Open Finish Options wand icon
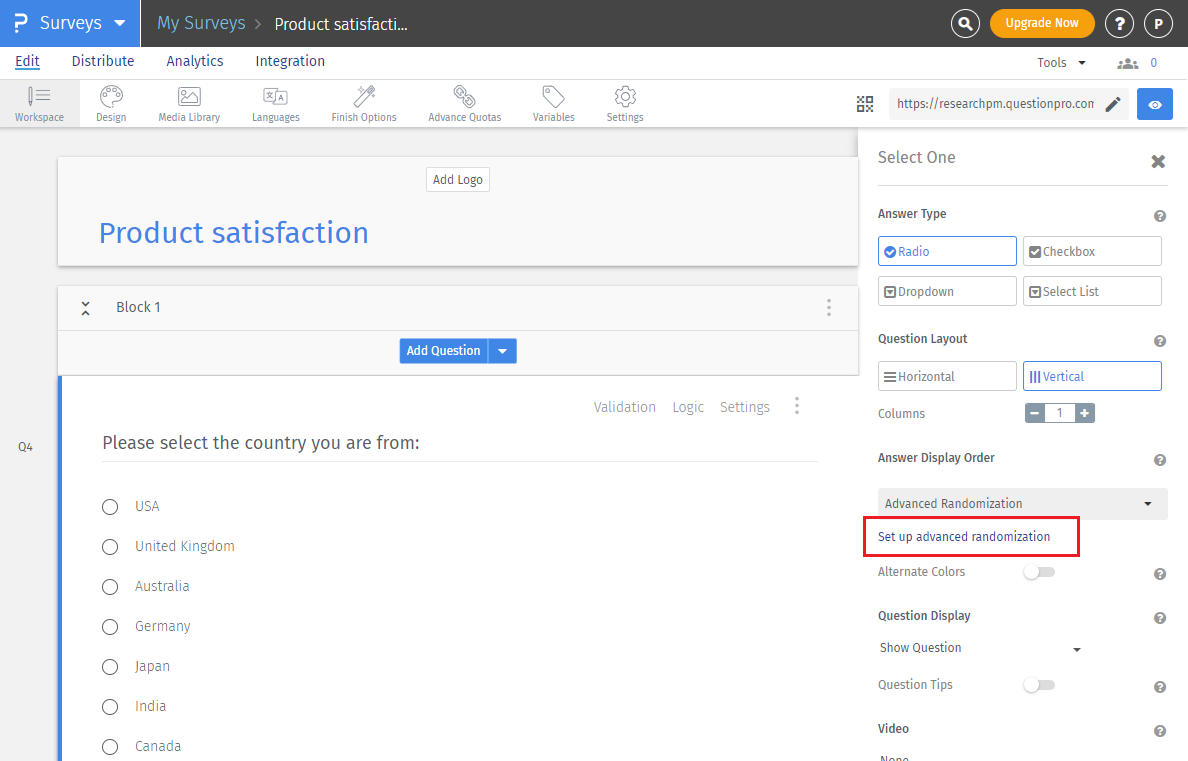Image resolution: width=1188 pixels, height=761 pixels. point(364,103)
